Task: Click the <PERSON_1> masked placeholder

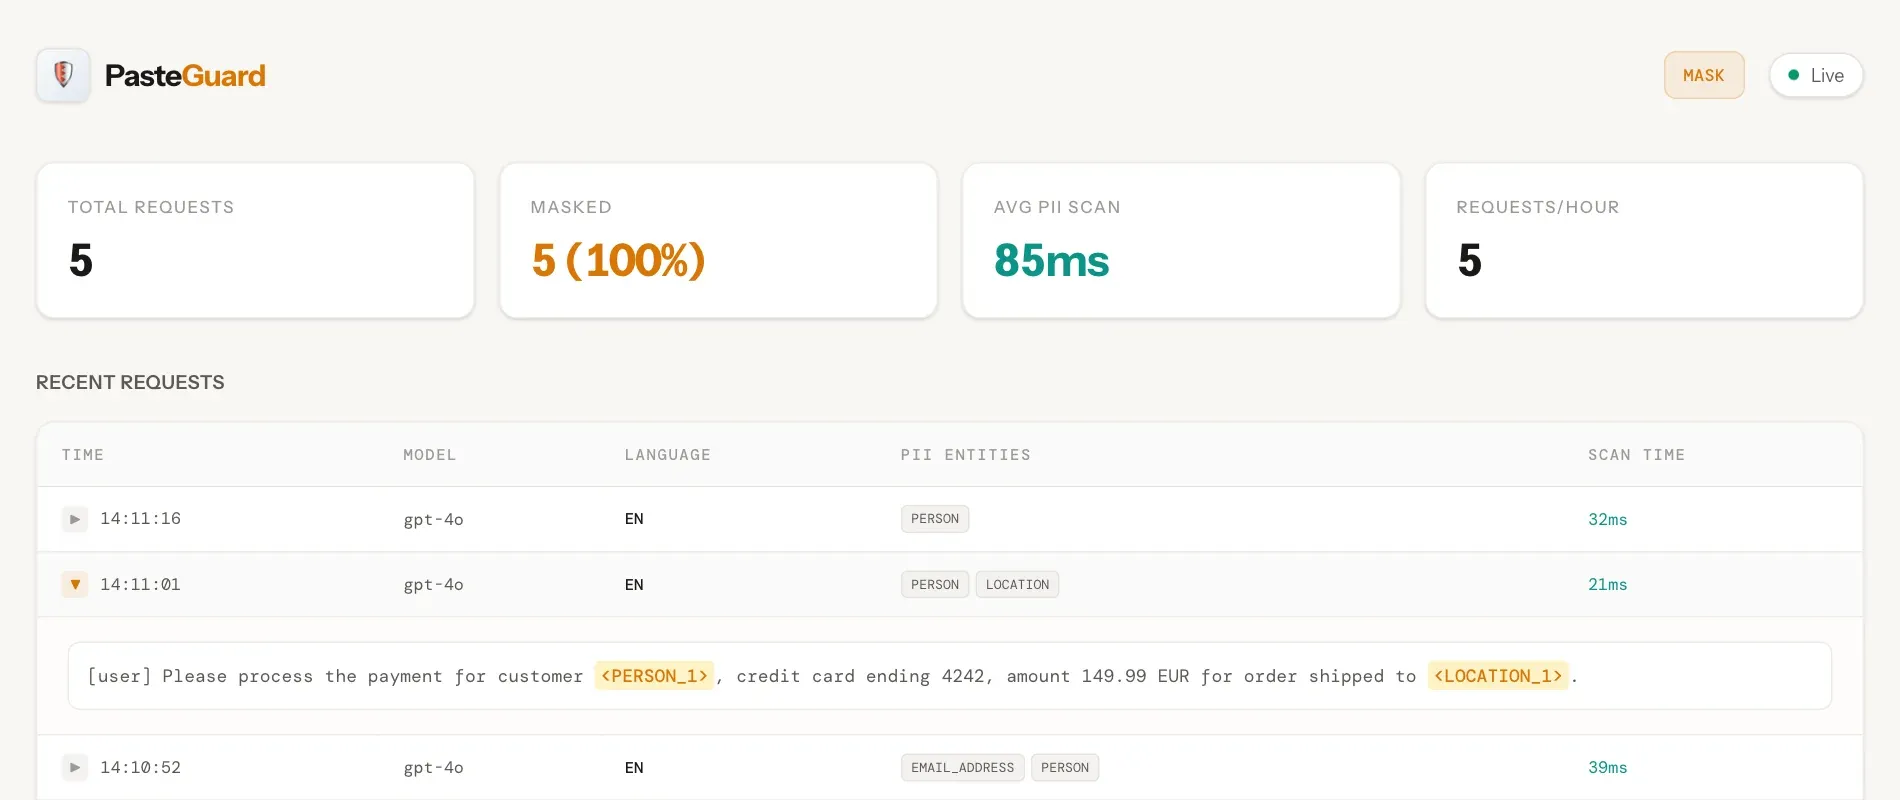Action: click(654, 676)
